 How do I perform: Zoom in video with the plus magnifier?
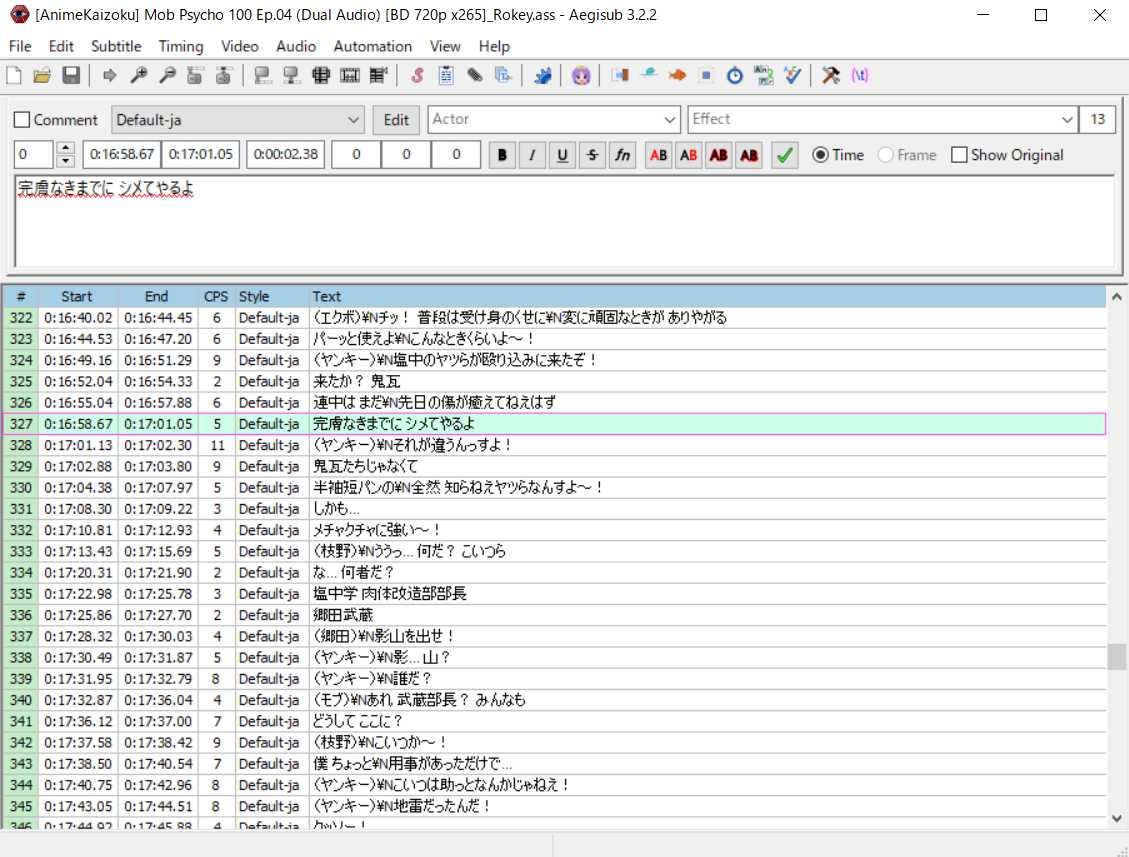point(138,75)
